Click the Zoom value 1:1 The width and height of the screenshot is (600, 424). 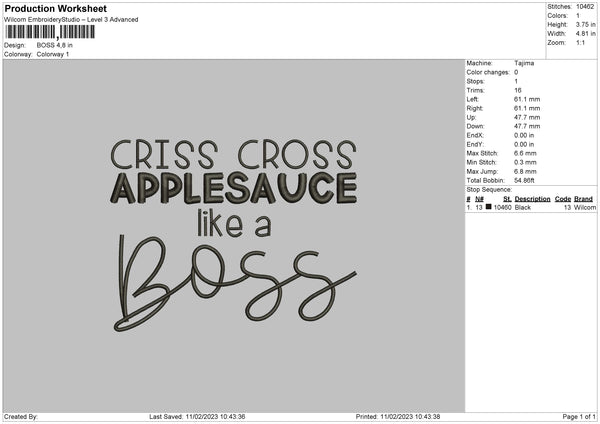coord(582,43)
